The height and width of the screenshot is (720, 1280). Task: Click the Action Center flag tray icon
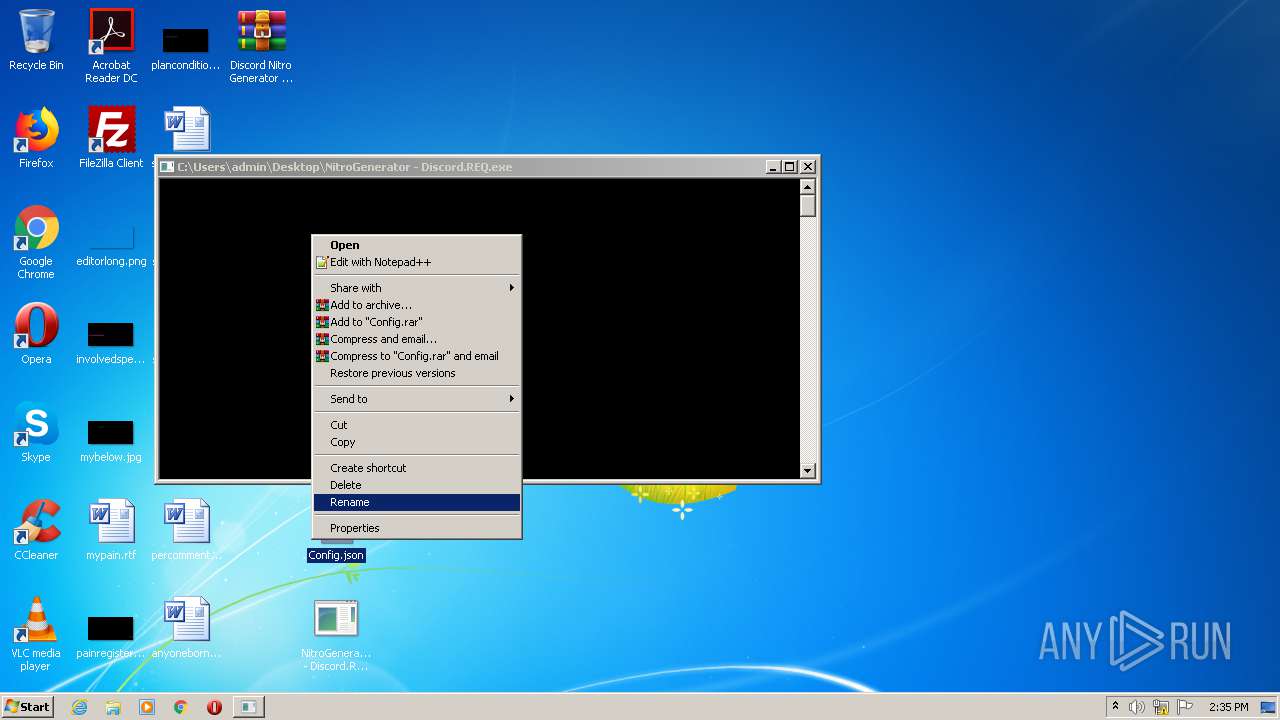pyautogui.click(x=1185, y=707)
